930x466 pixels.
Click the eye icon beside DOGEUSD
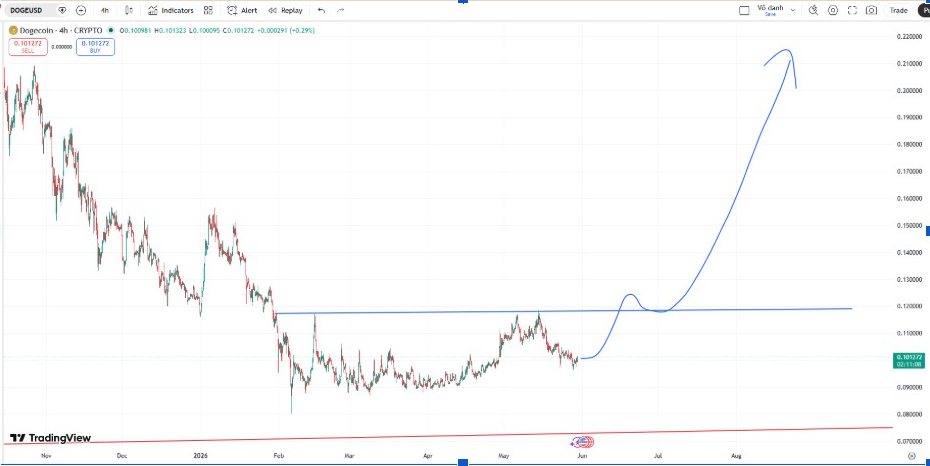62,10
